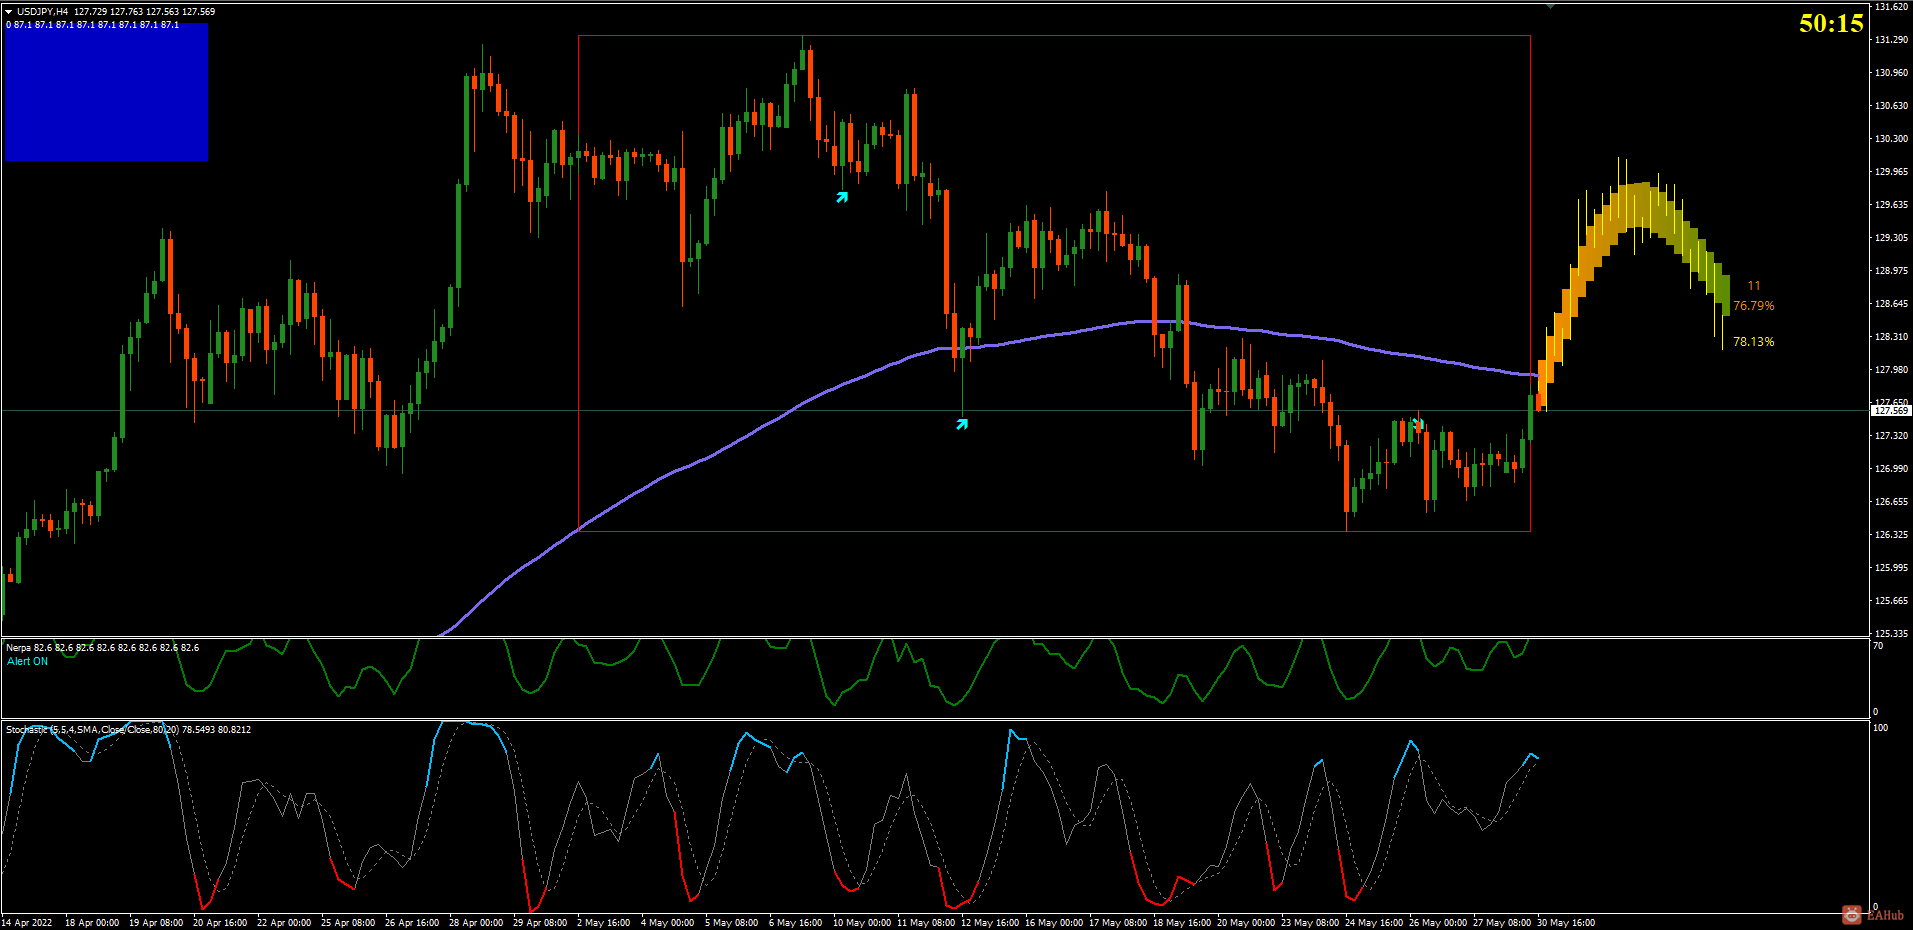The image size is (1913, 930).
Task: Click the 76.79% forecast label
Action: (1754, 306)
